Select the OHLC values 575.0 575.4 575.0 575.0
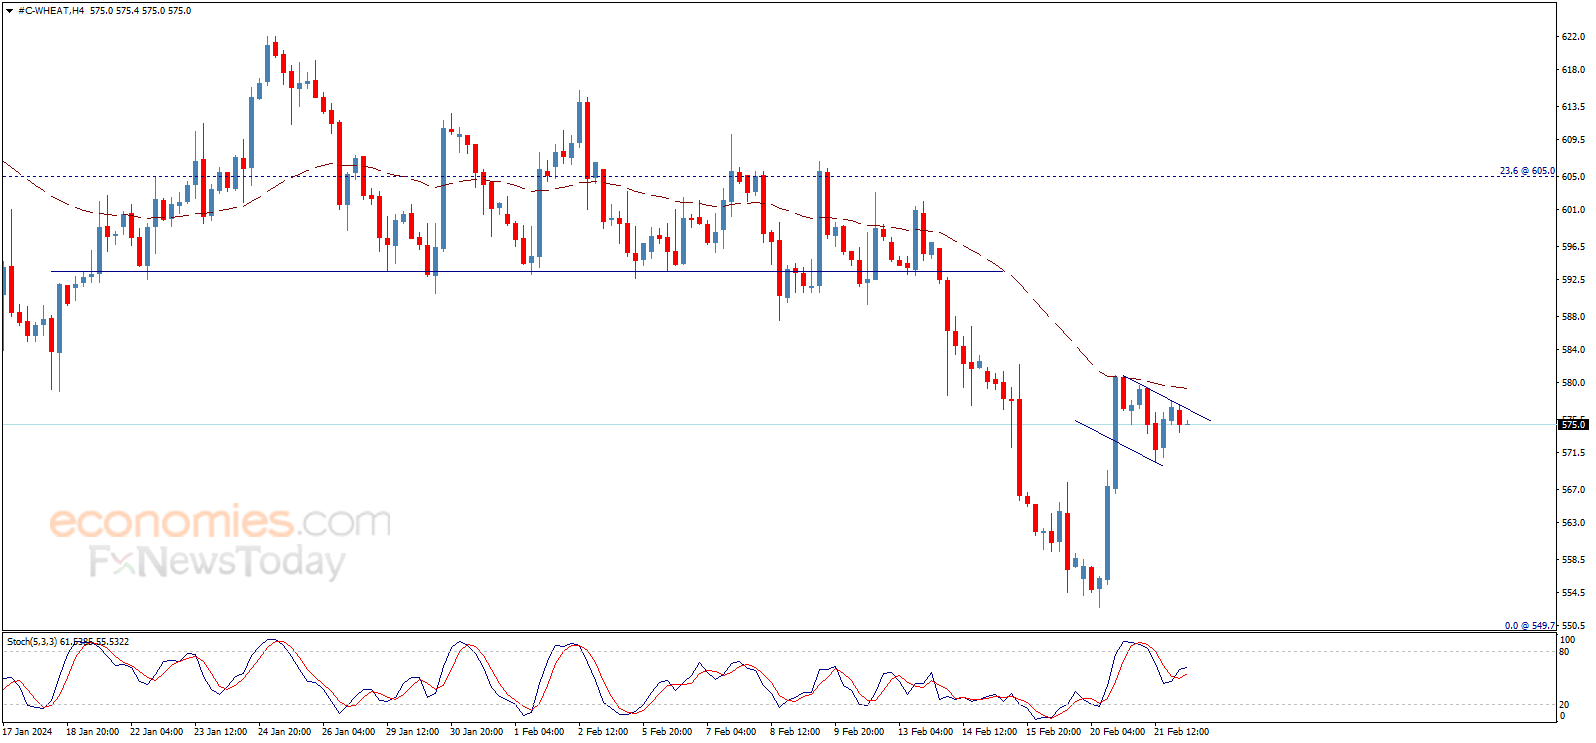Screen dimensions: 1596x743 click(x=140, y=11)
